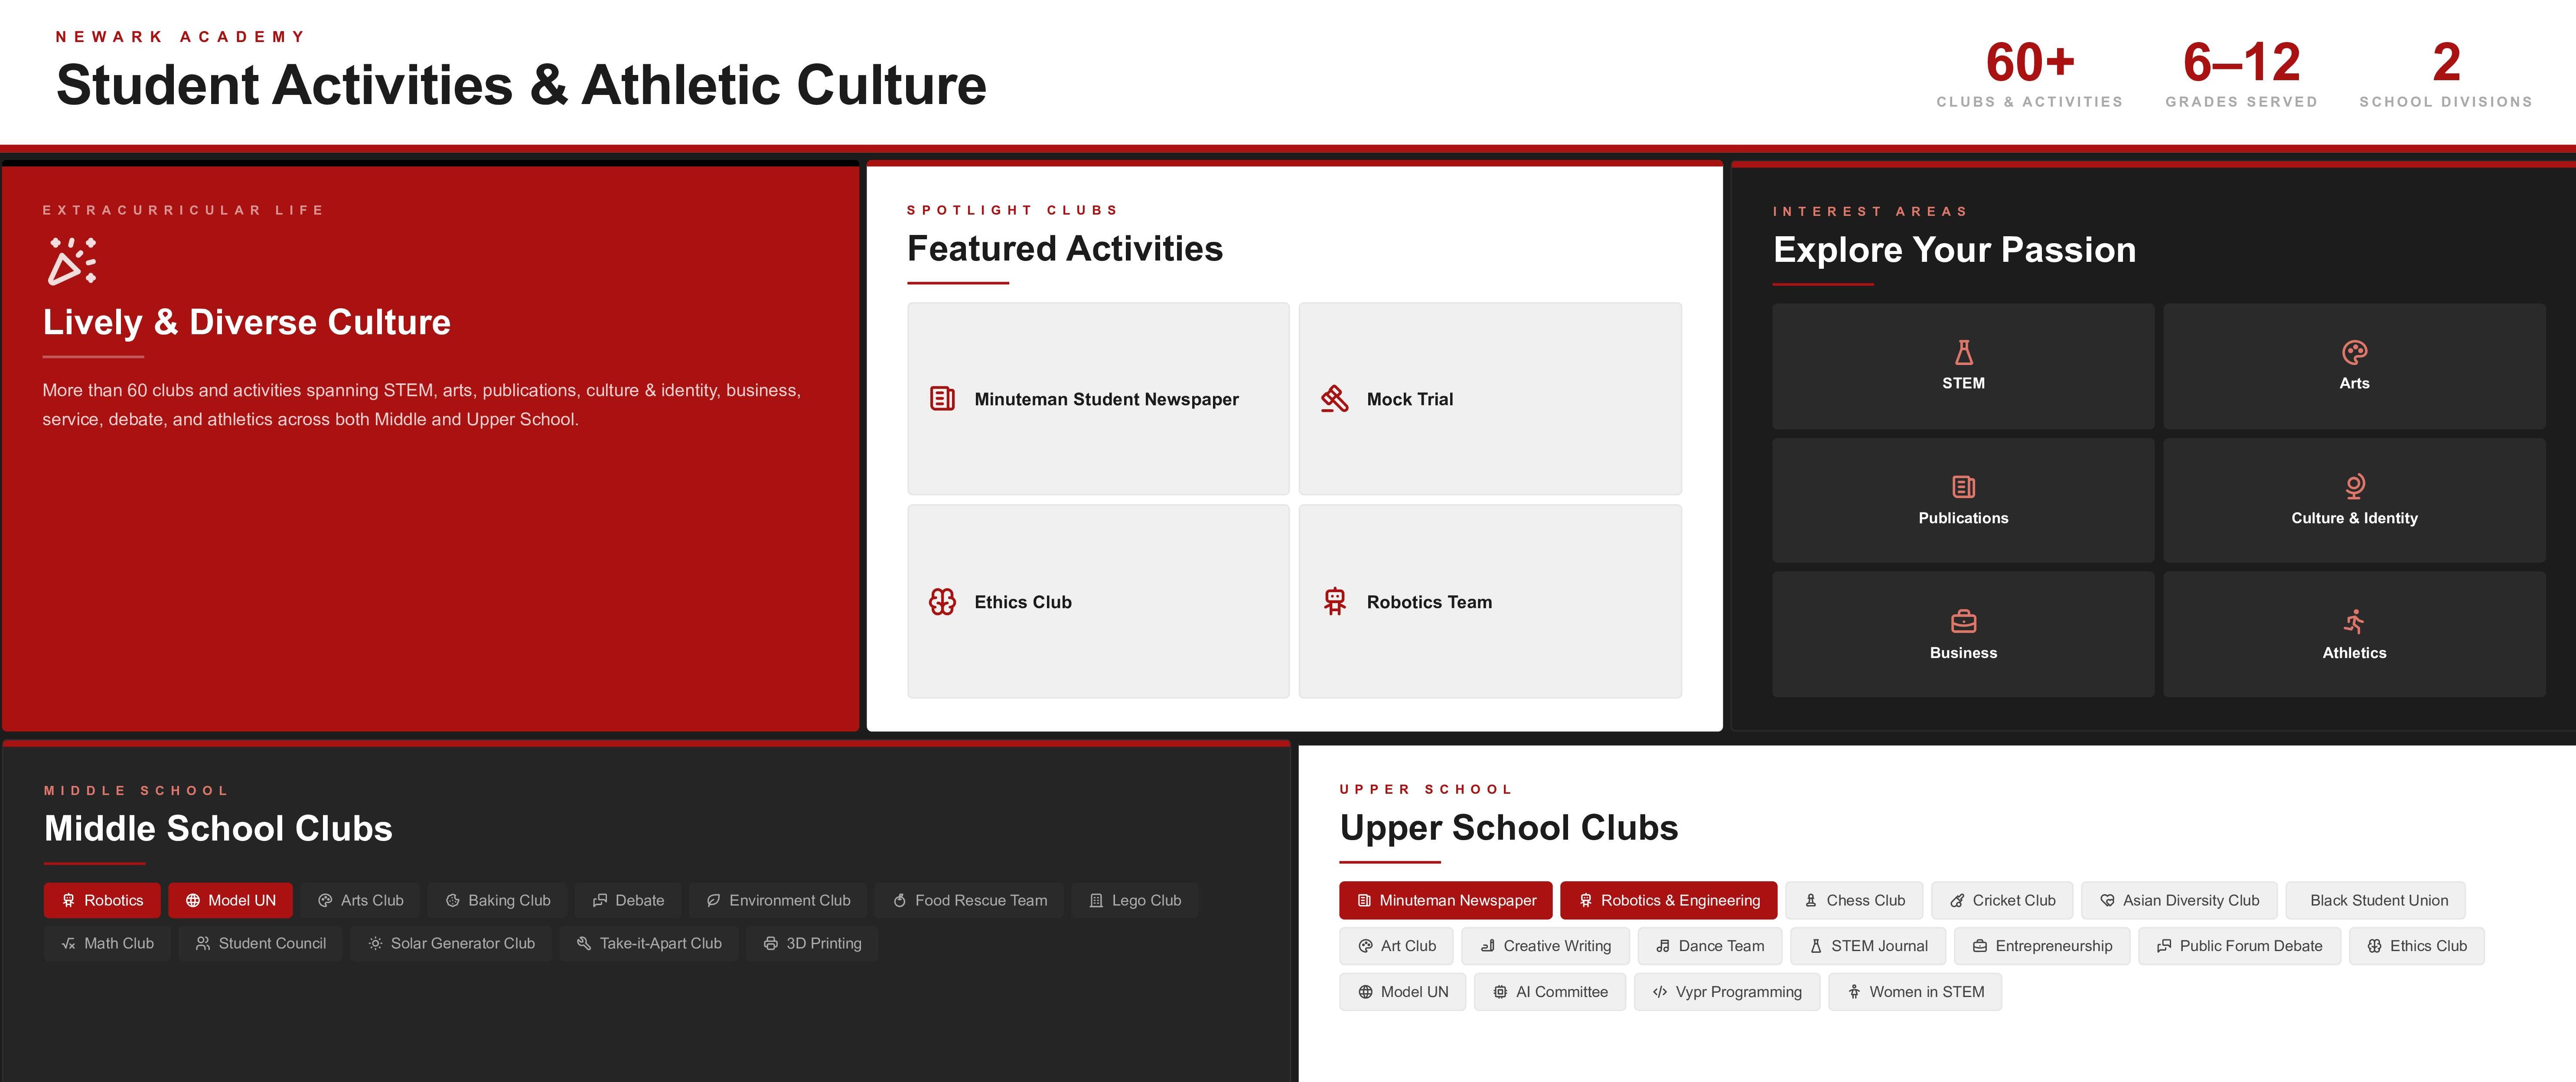
Task: Click the Creative Writing chip
Action: pyautogui.click(x=1545, y=946)
